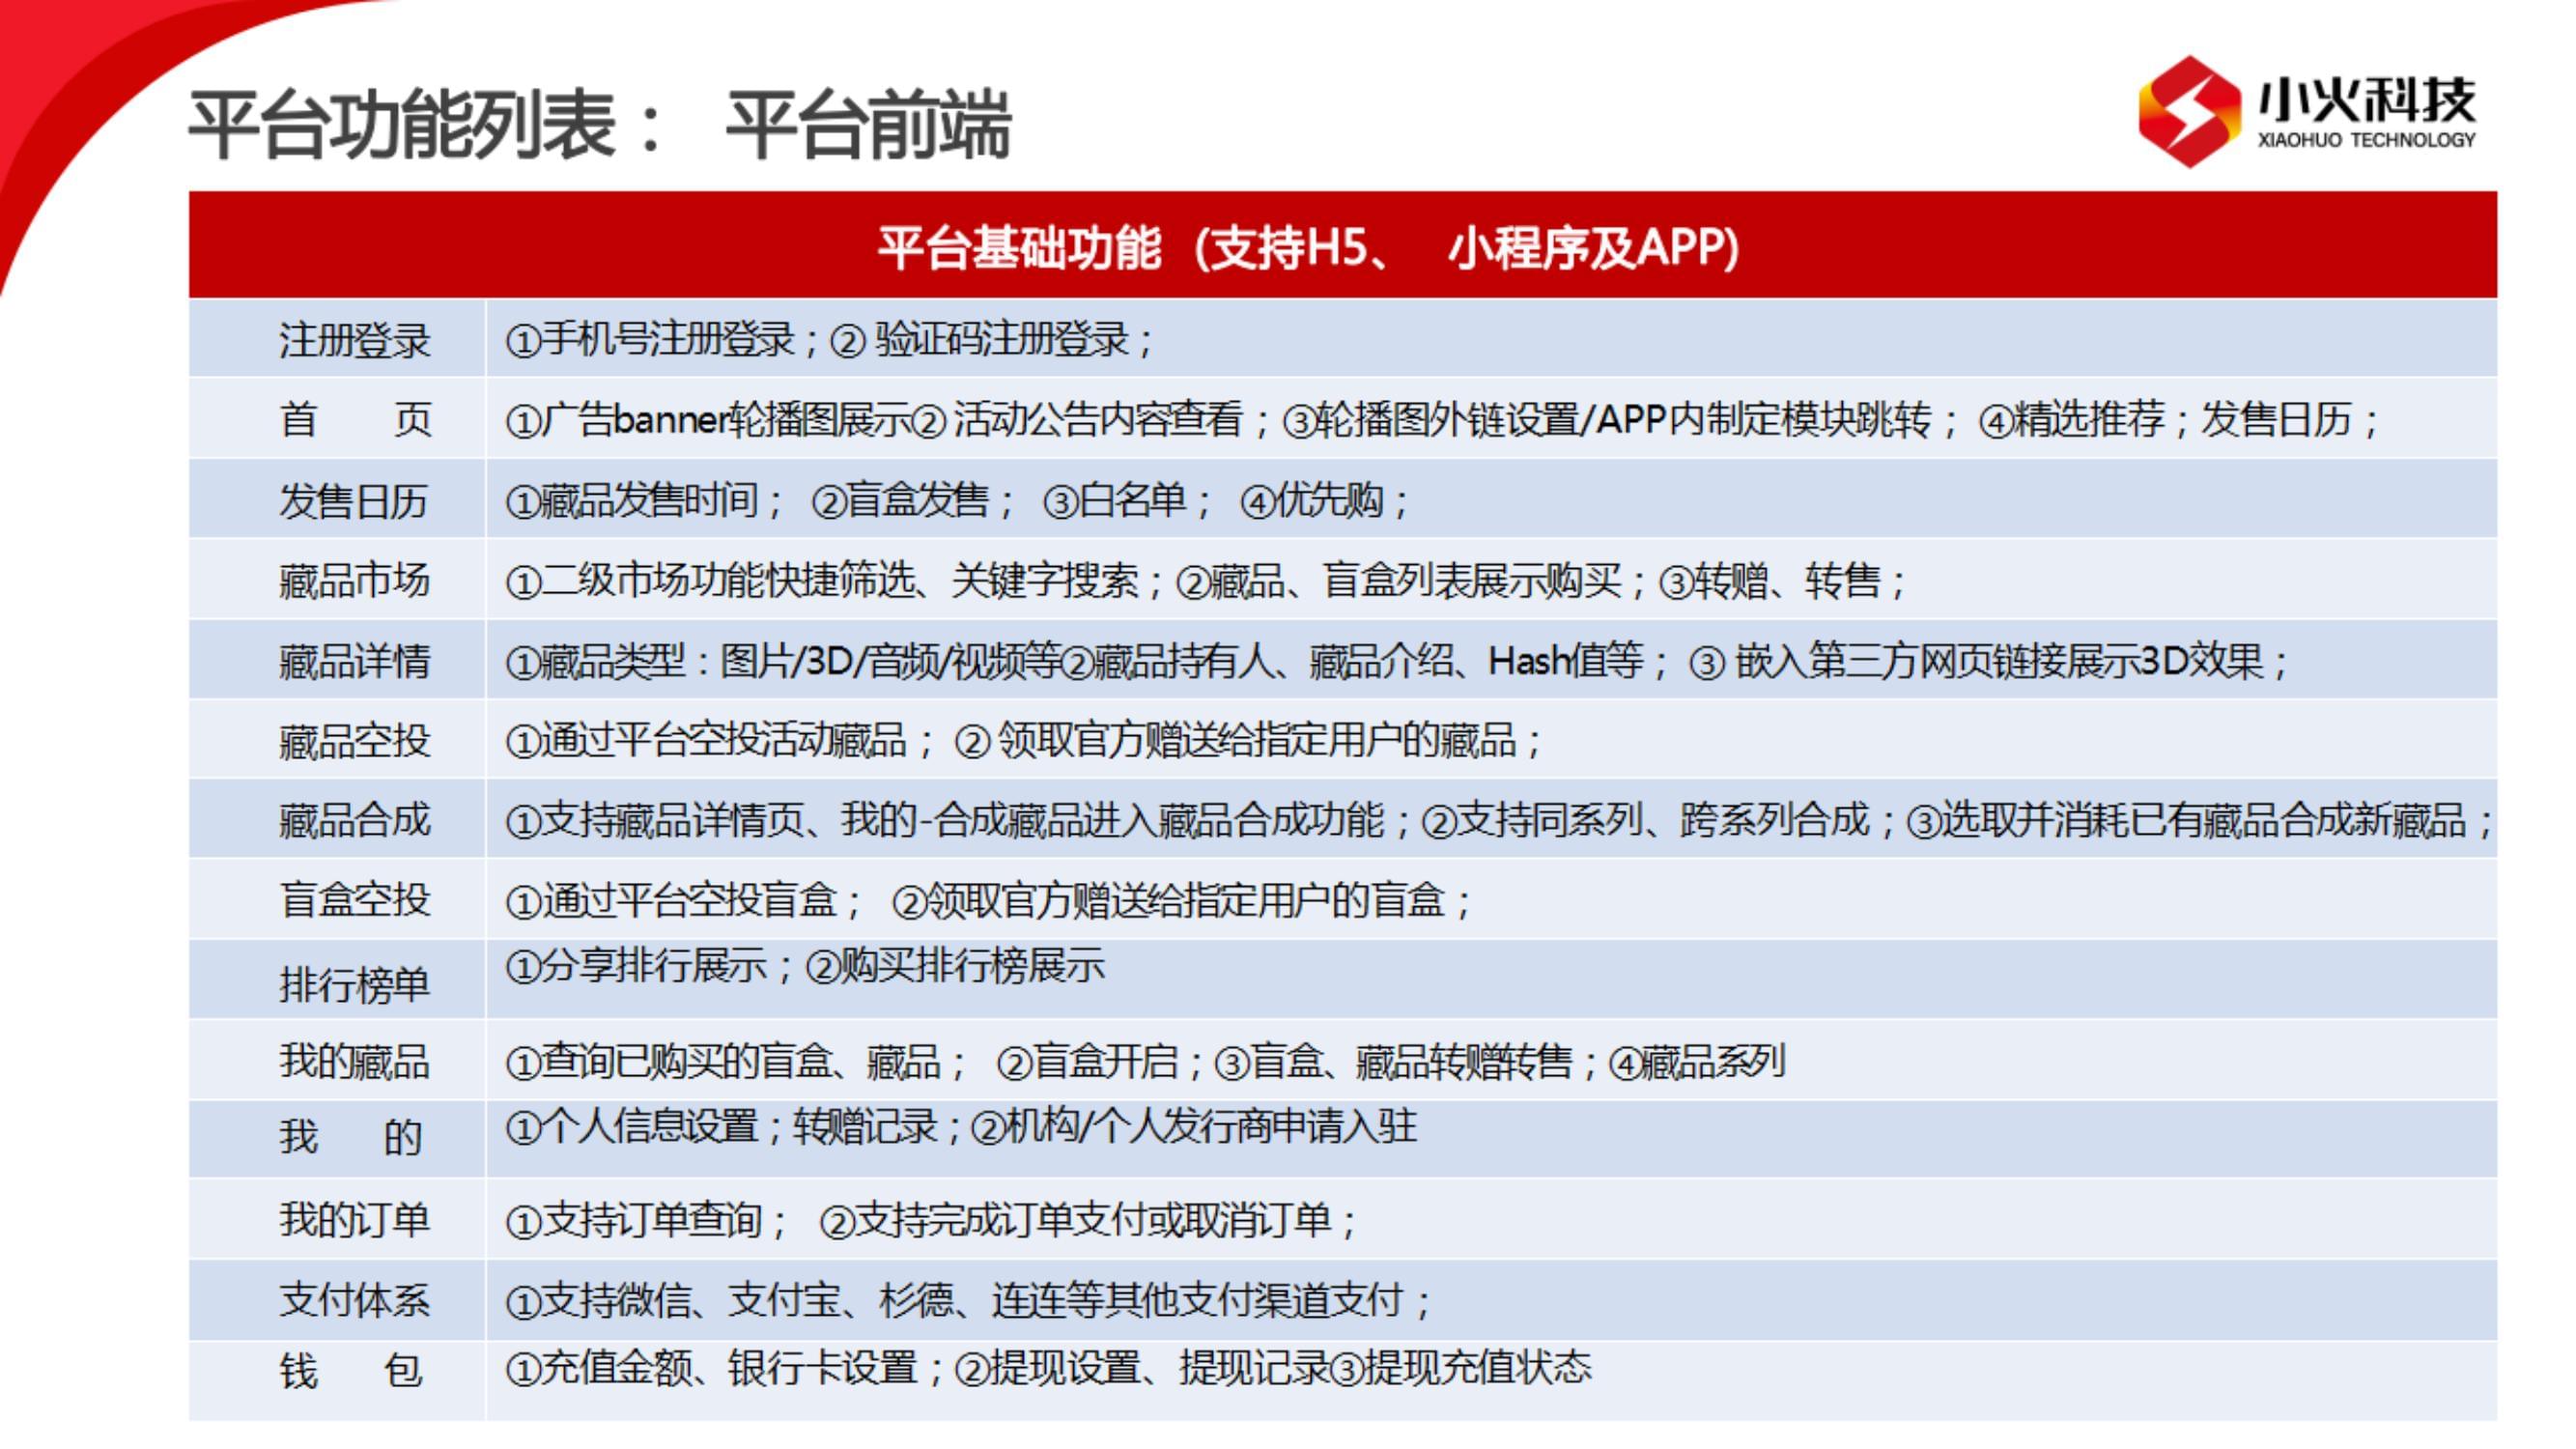Select the 藏品合成 row label
The height and width of the screenshot is (1449, 2576).
tap(354, 821)
